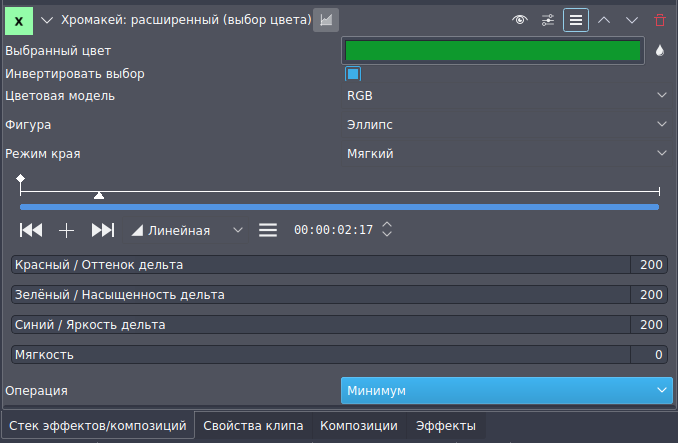Collapse the Хромакей effect with chevron
Screen dimensions: 678x443
[46, 19]
